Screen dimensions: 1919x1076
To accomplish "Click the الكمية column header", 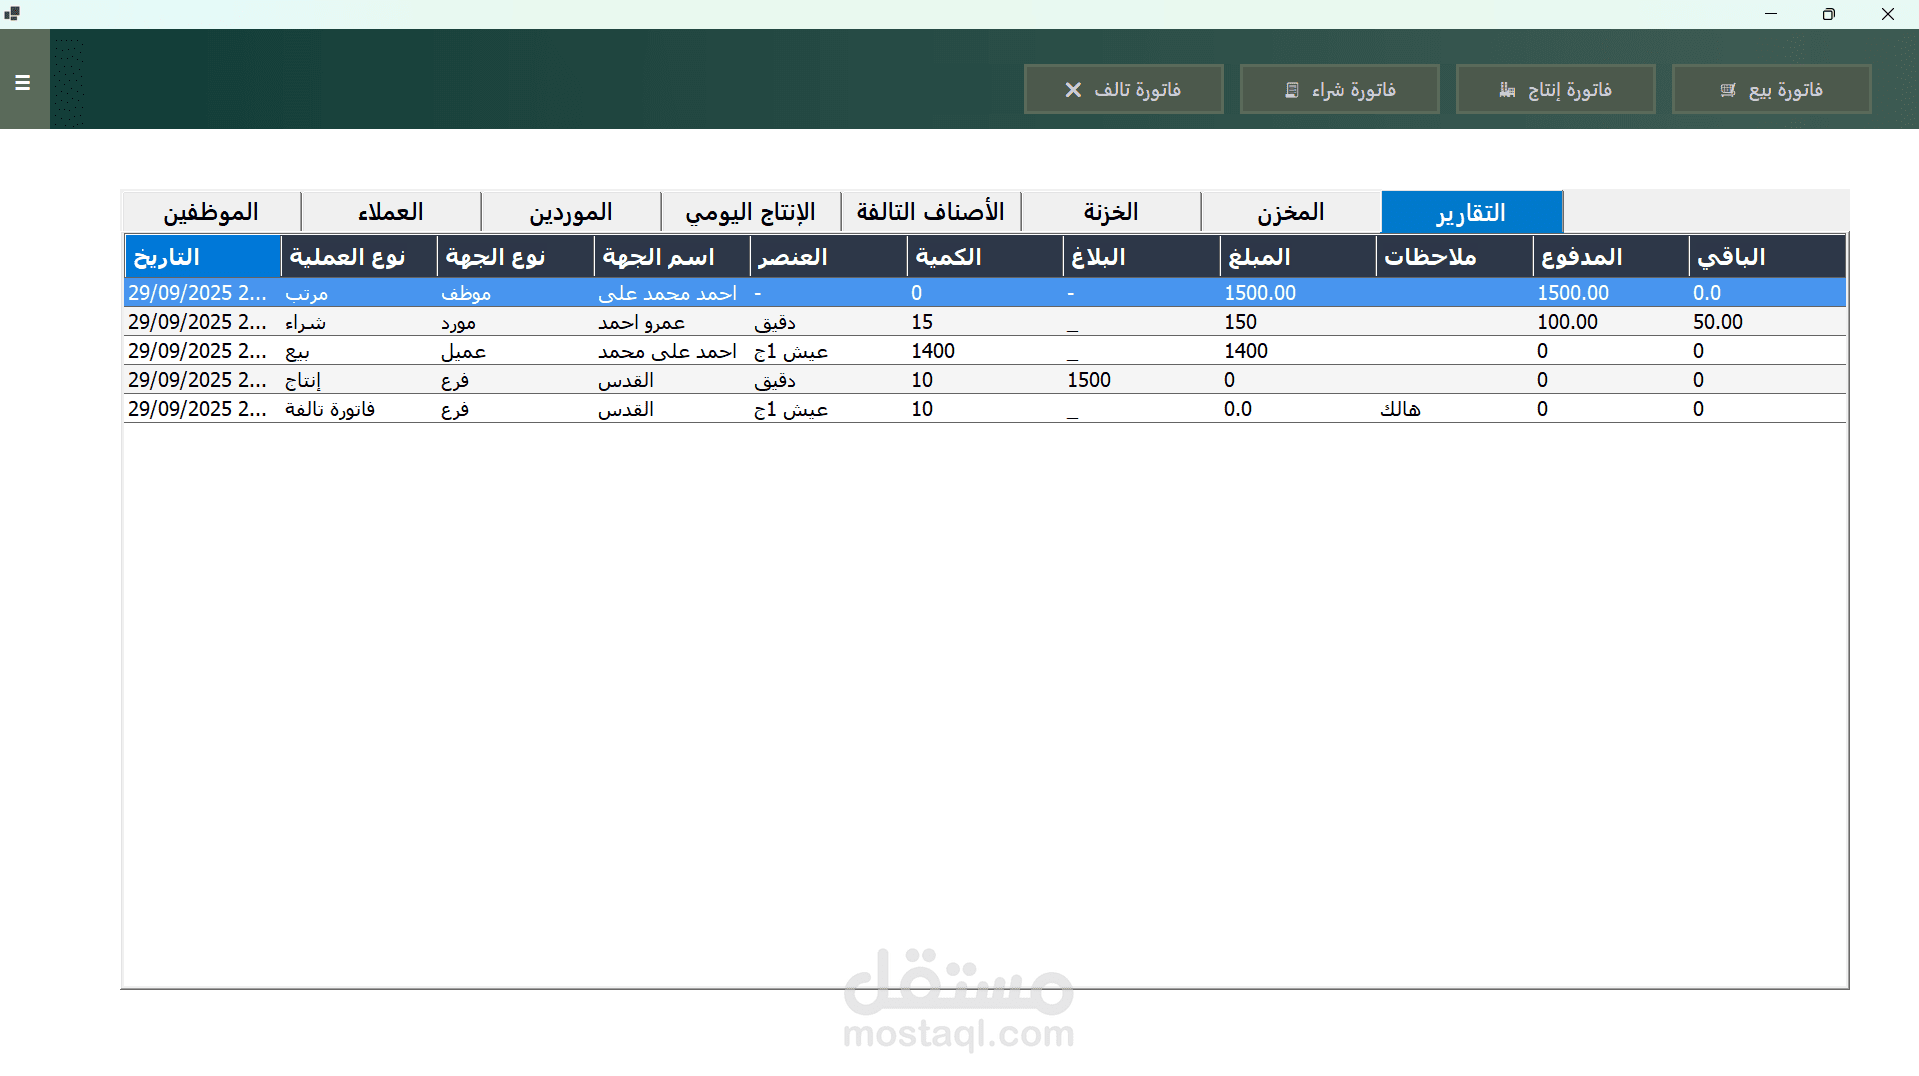I will 986,257.
